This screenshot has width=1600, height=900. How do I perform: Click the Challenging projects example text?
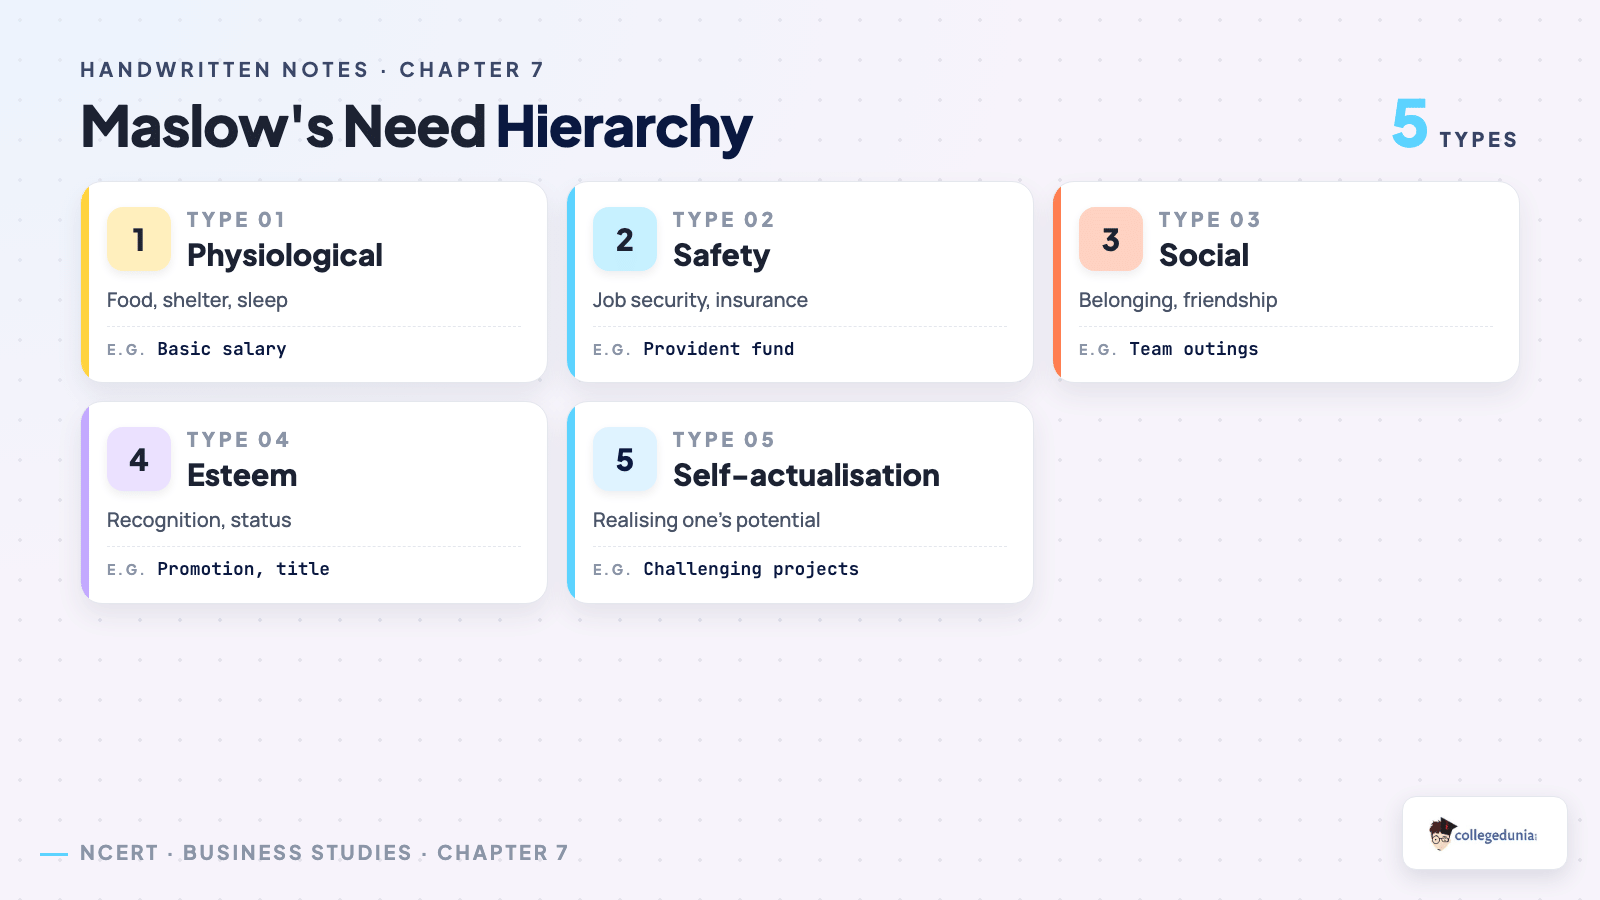pyautogui.click(x=751, y=569)
